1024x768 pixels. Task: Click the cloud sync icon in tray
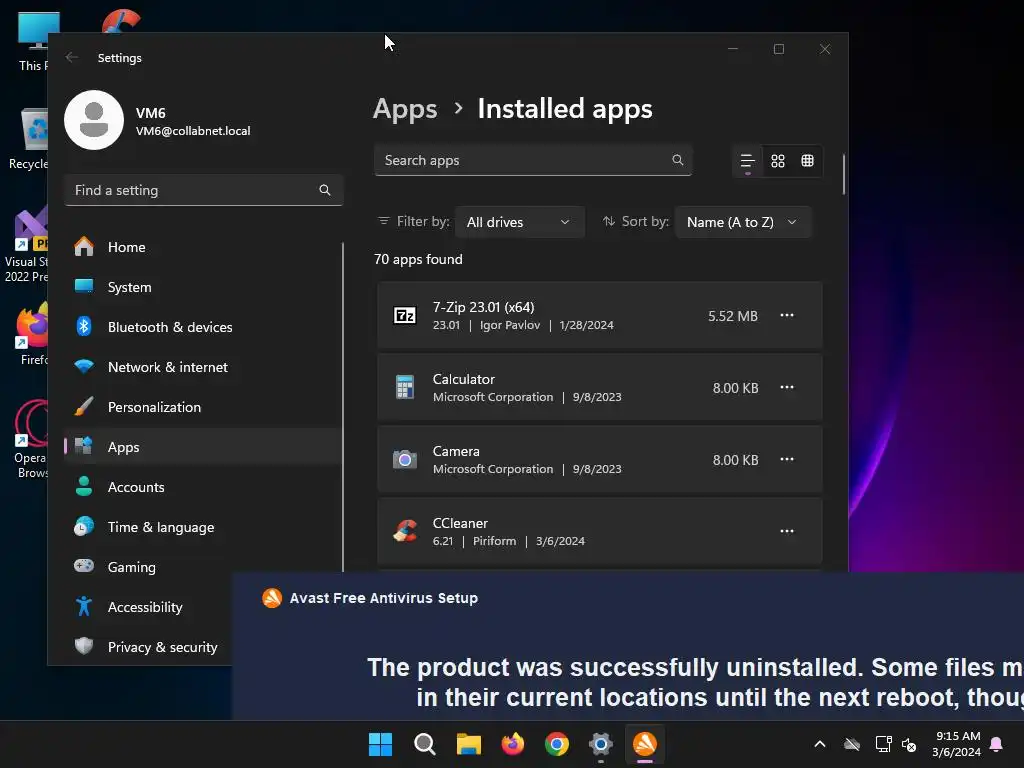tap(852, 744)
